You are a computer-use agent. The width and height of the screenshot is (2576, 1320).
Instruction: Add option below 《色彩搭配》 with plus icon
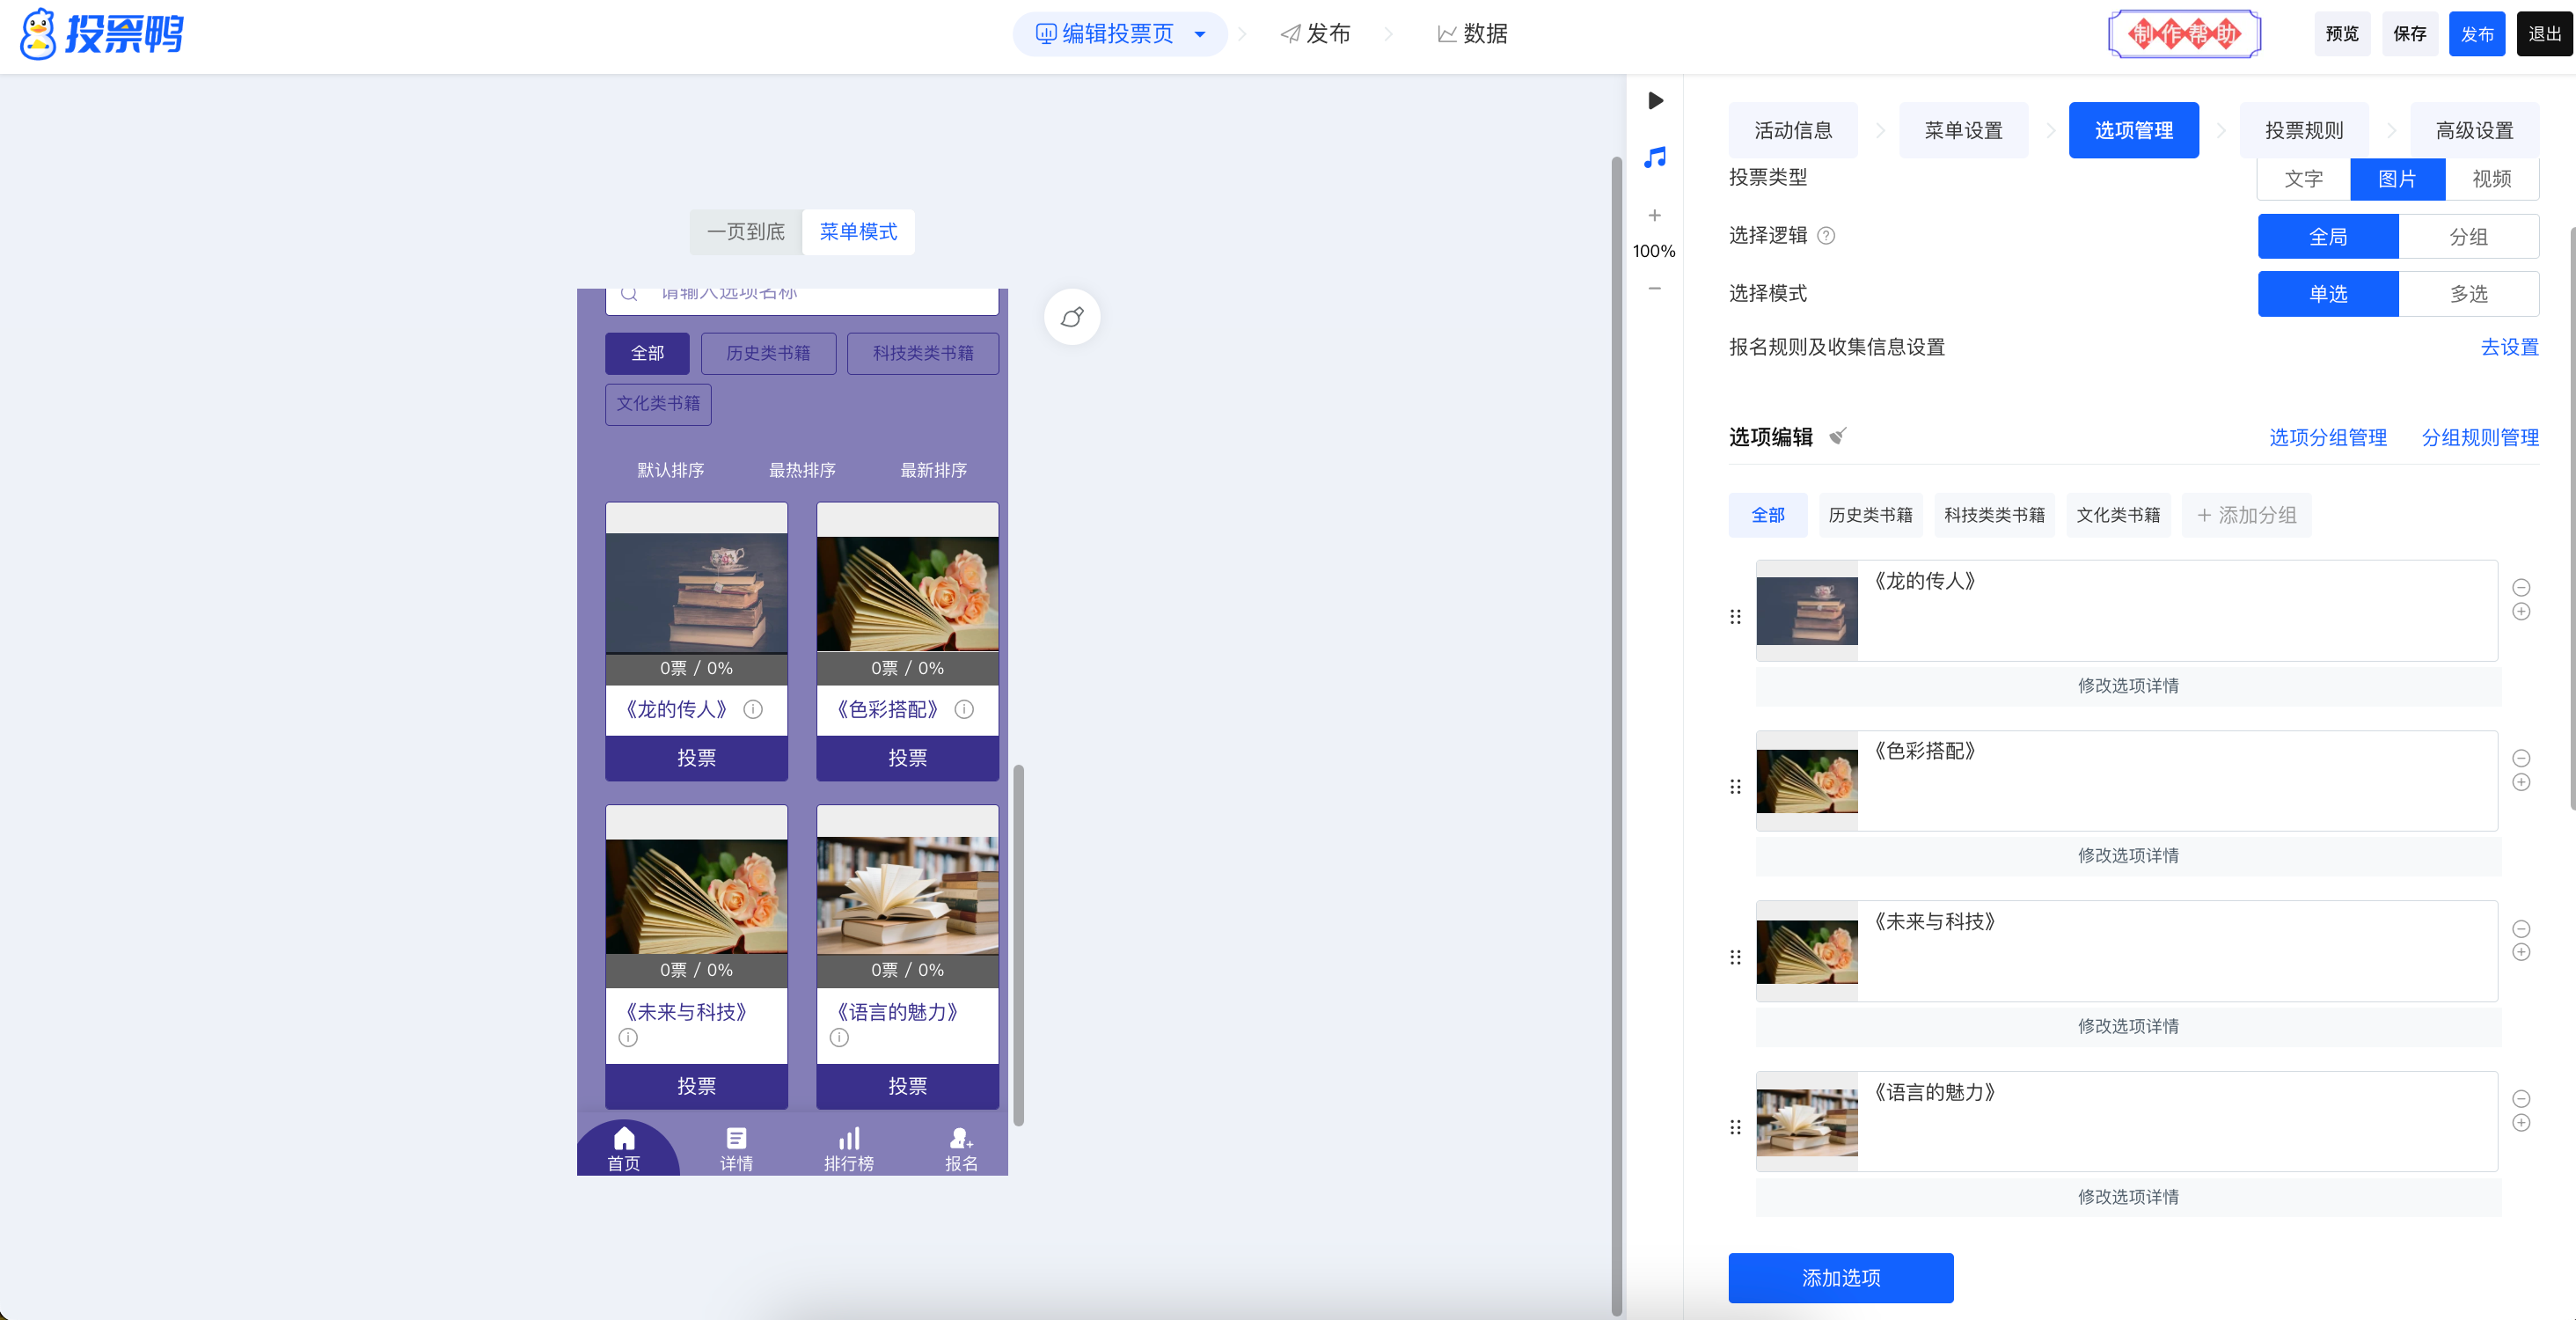(2521, 782)
